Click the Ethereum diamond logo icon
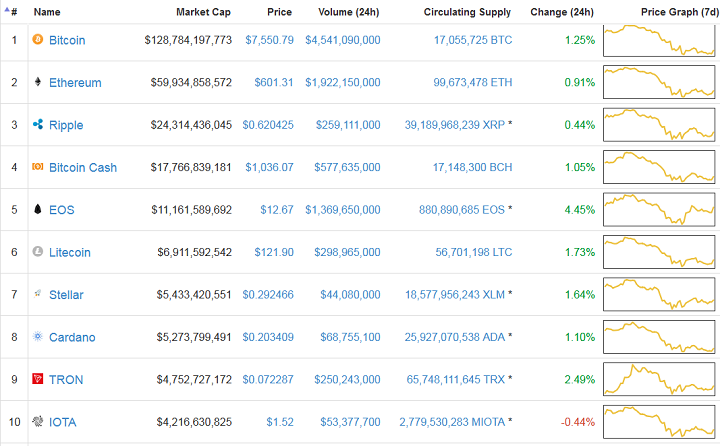This screenshot has width=720, height=446. click(x=38, y=82)
